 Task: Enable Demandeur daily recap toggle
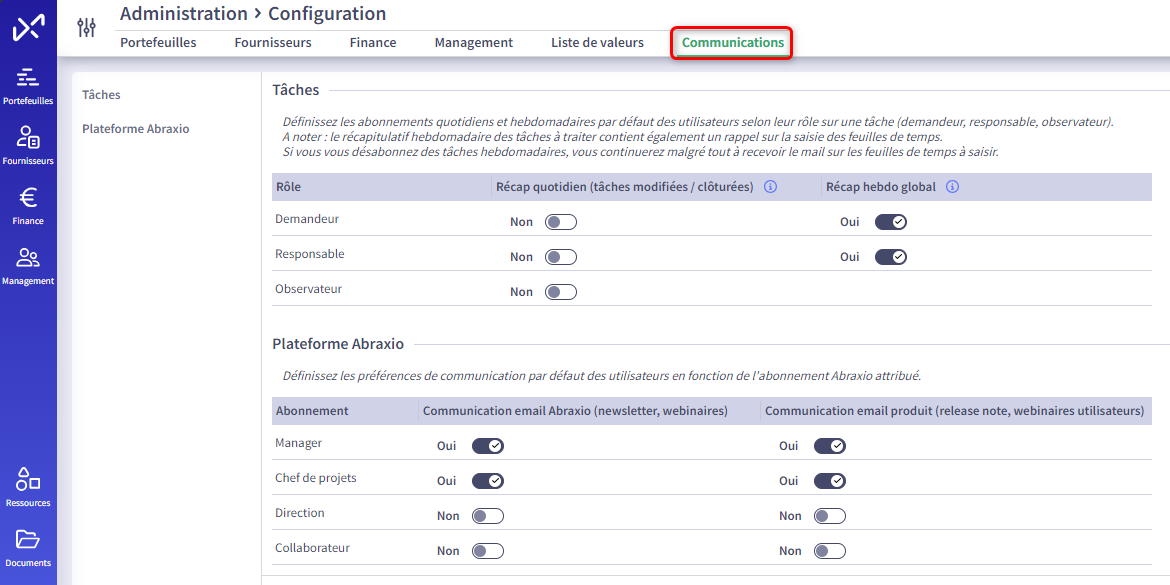(x=560, y=222)
